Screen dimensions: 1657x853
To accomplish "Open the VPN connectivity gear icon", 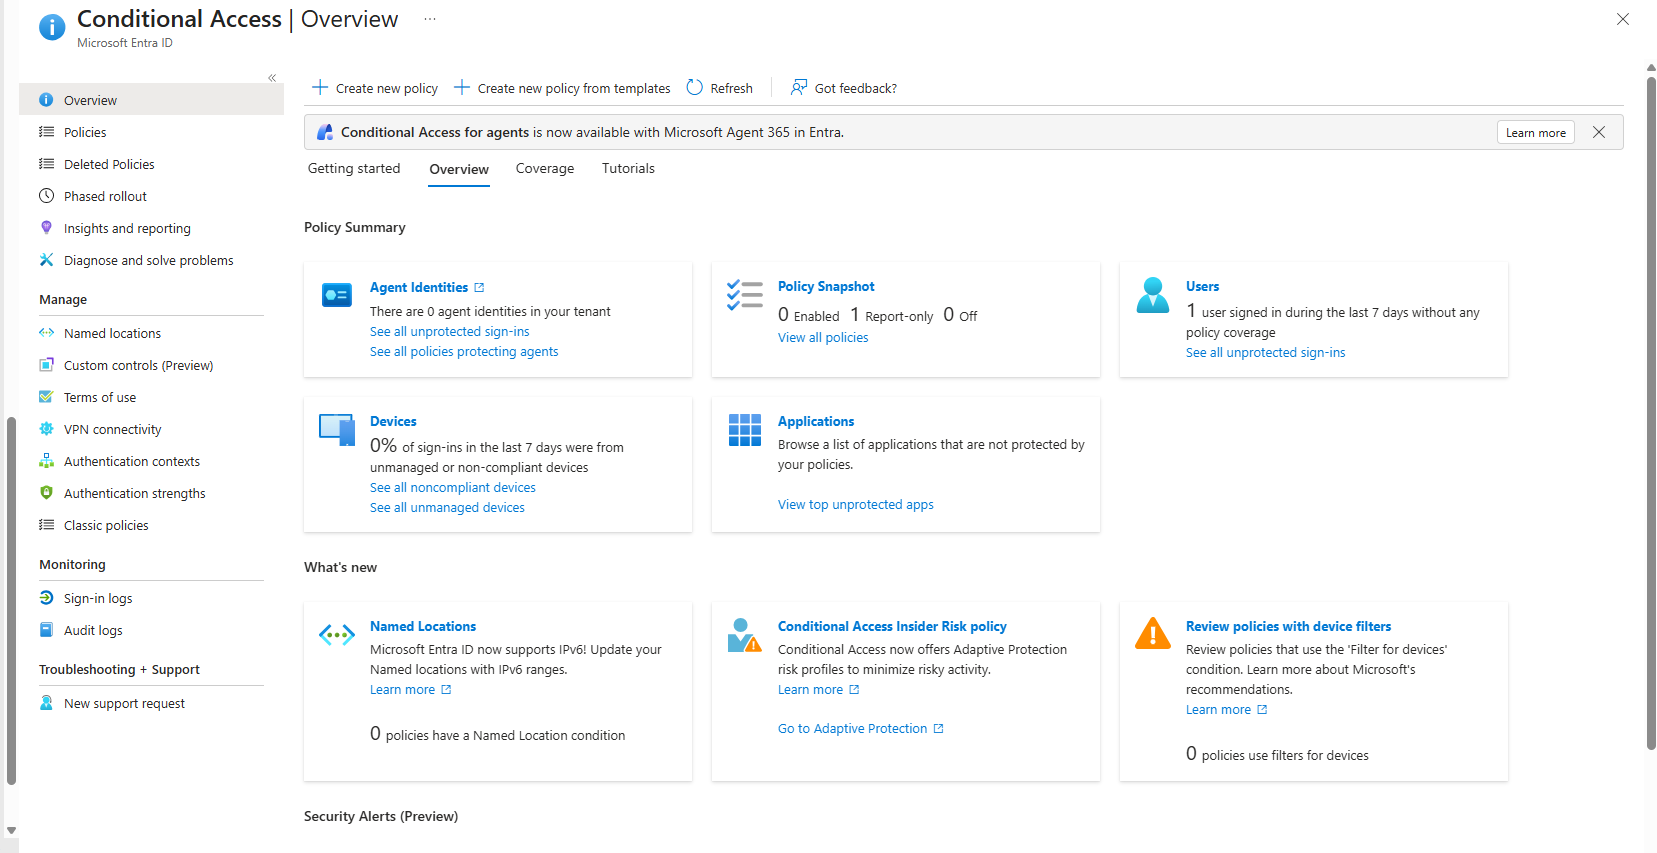I will 46,429.
